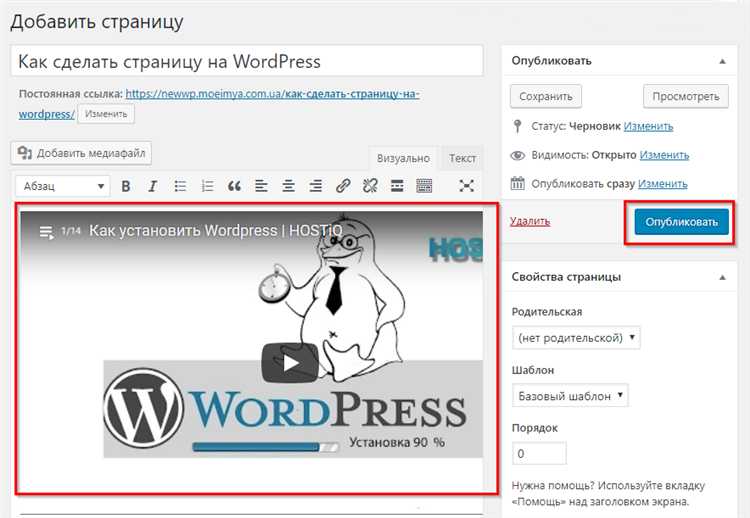
Task: Toggle bold formatting in editor toolbar
Action: [x=126, y=186]
